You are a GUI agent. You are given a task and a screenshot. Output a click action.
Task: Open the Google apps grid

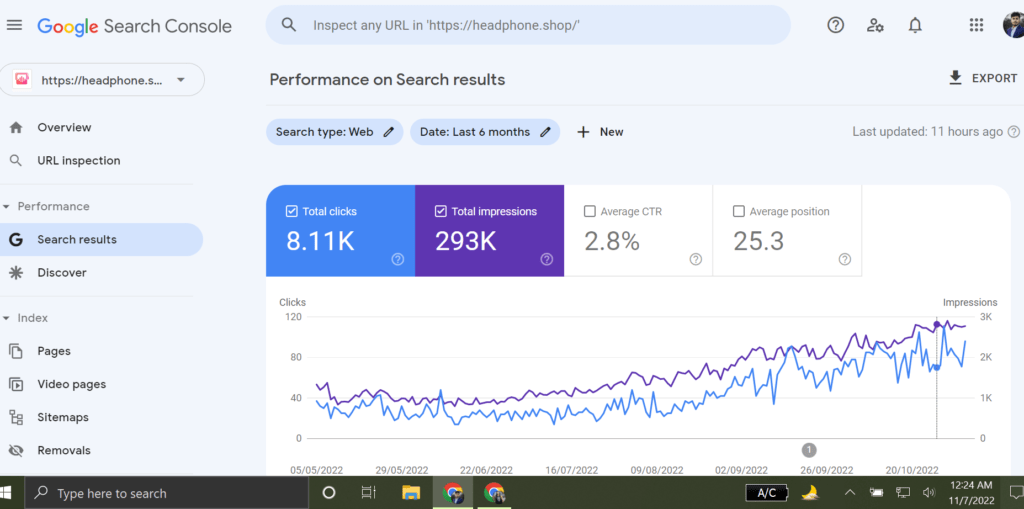pos(976,25)
